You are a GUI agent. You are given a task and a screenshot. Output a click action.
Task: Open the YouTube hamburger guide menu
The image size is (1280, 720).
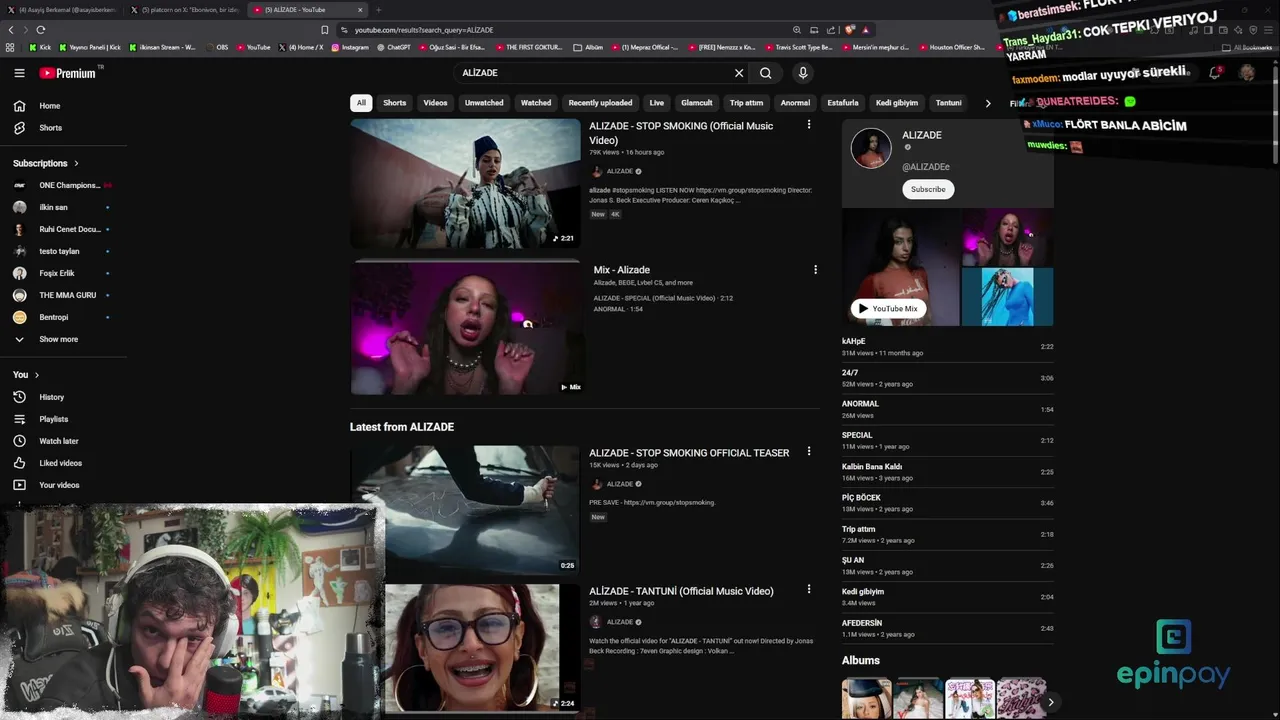19,73
